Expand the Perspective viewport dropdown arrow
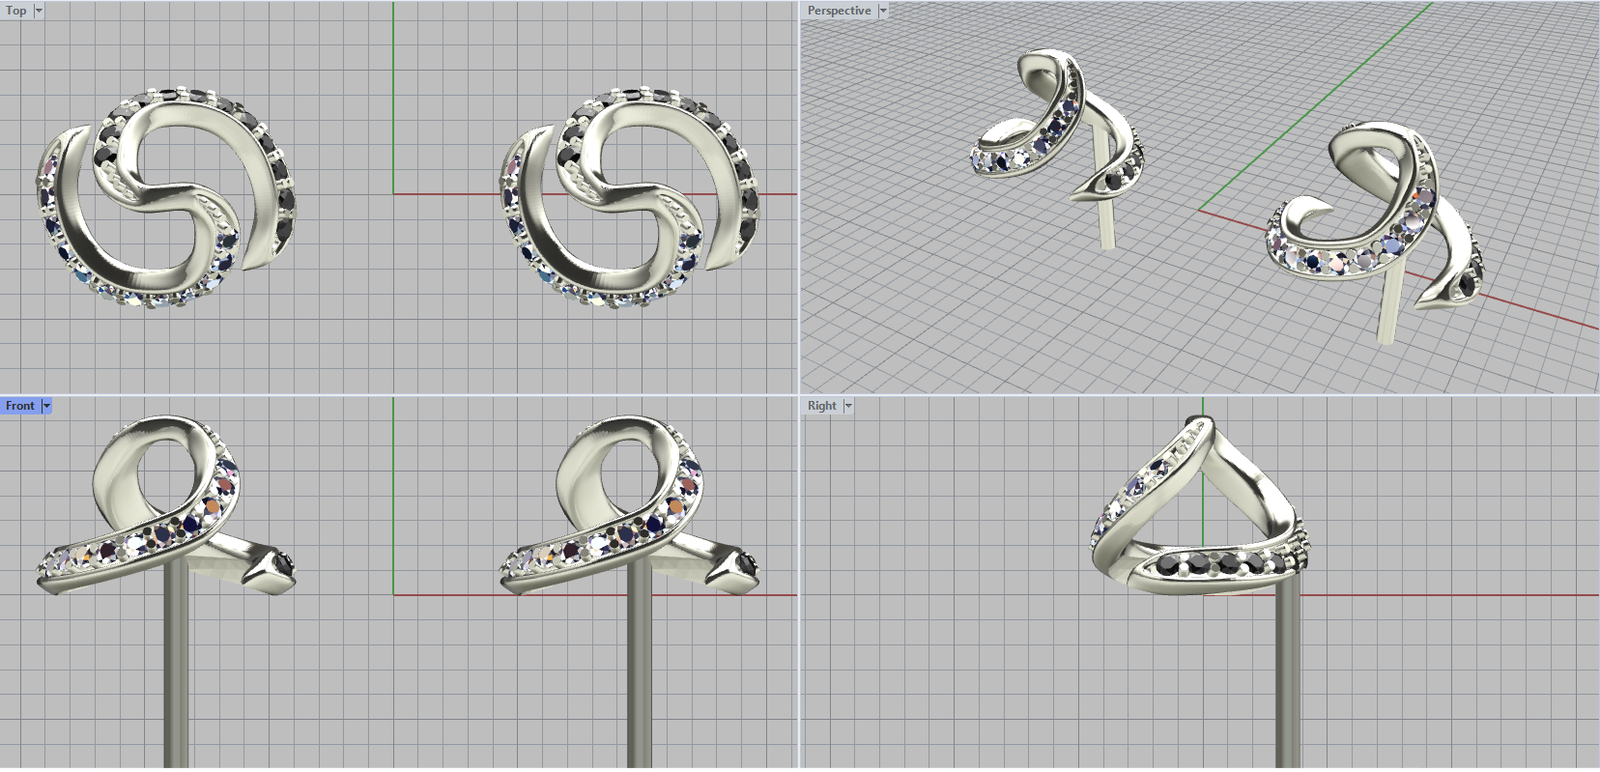 883,11
